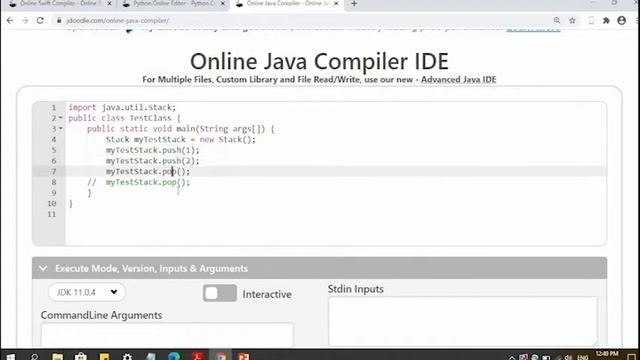Toggle the Interactive mode switch
640x360 pixels.
220,293
